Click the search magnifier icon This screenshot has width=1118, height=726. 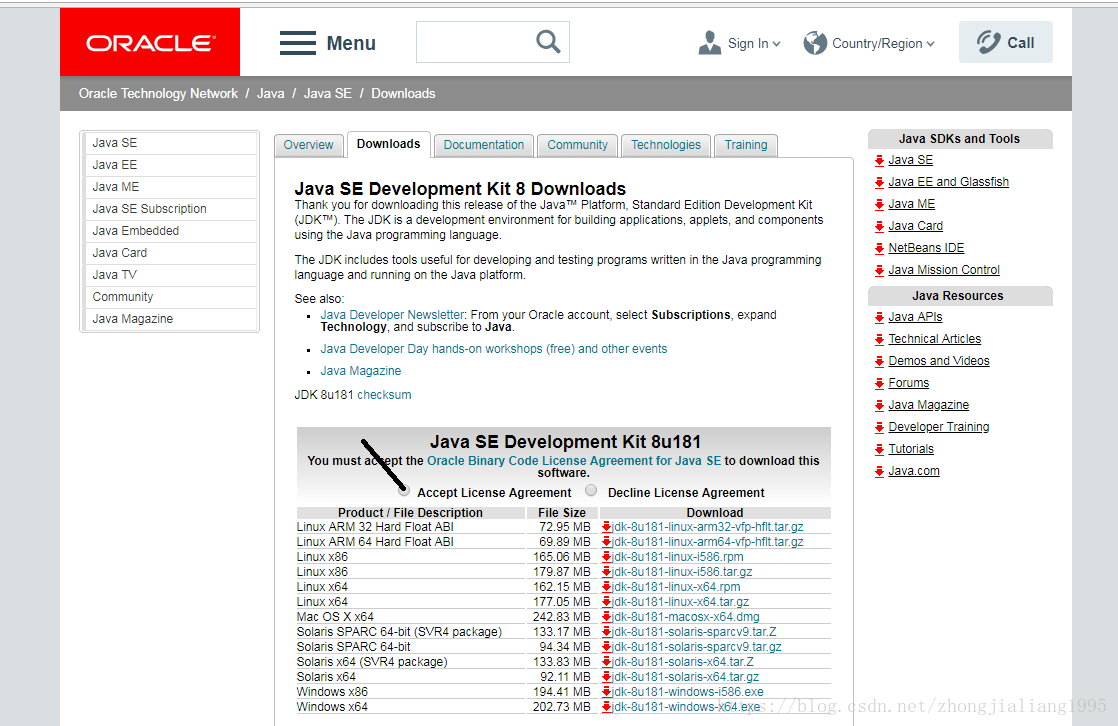tap(548, 41)
